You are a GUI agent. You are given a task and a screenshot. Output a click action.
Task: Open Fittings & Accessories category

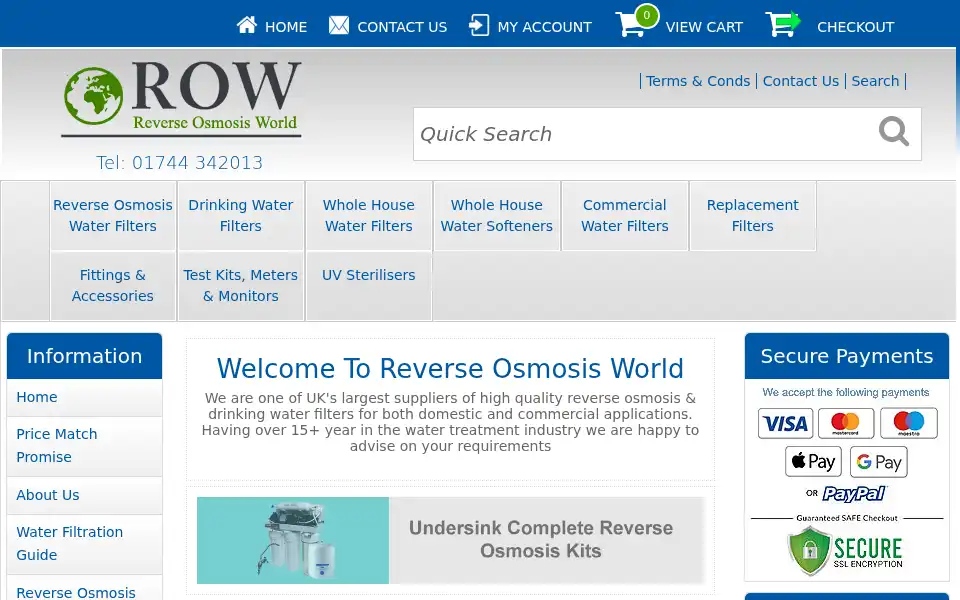113,285
